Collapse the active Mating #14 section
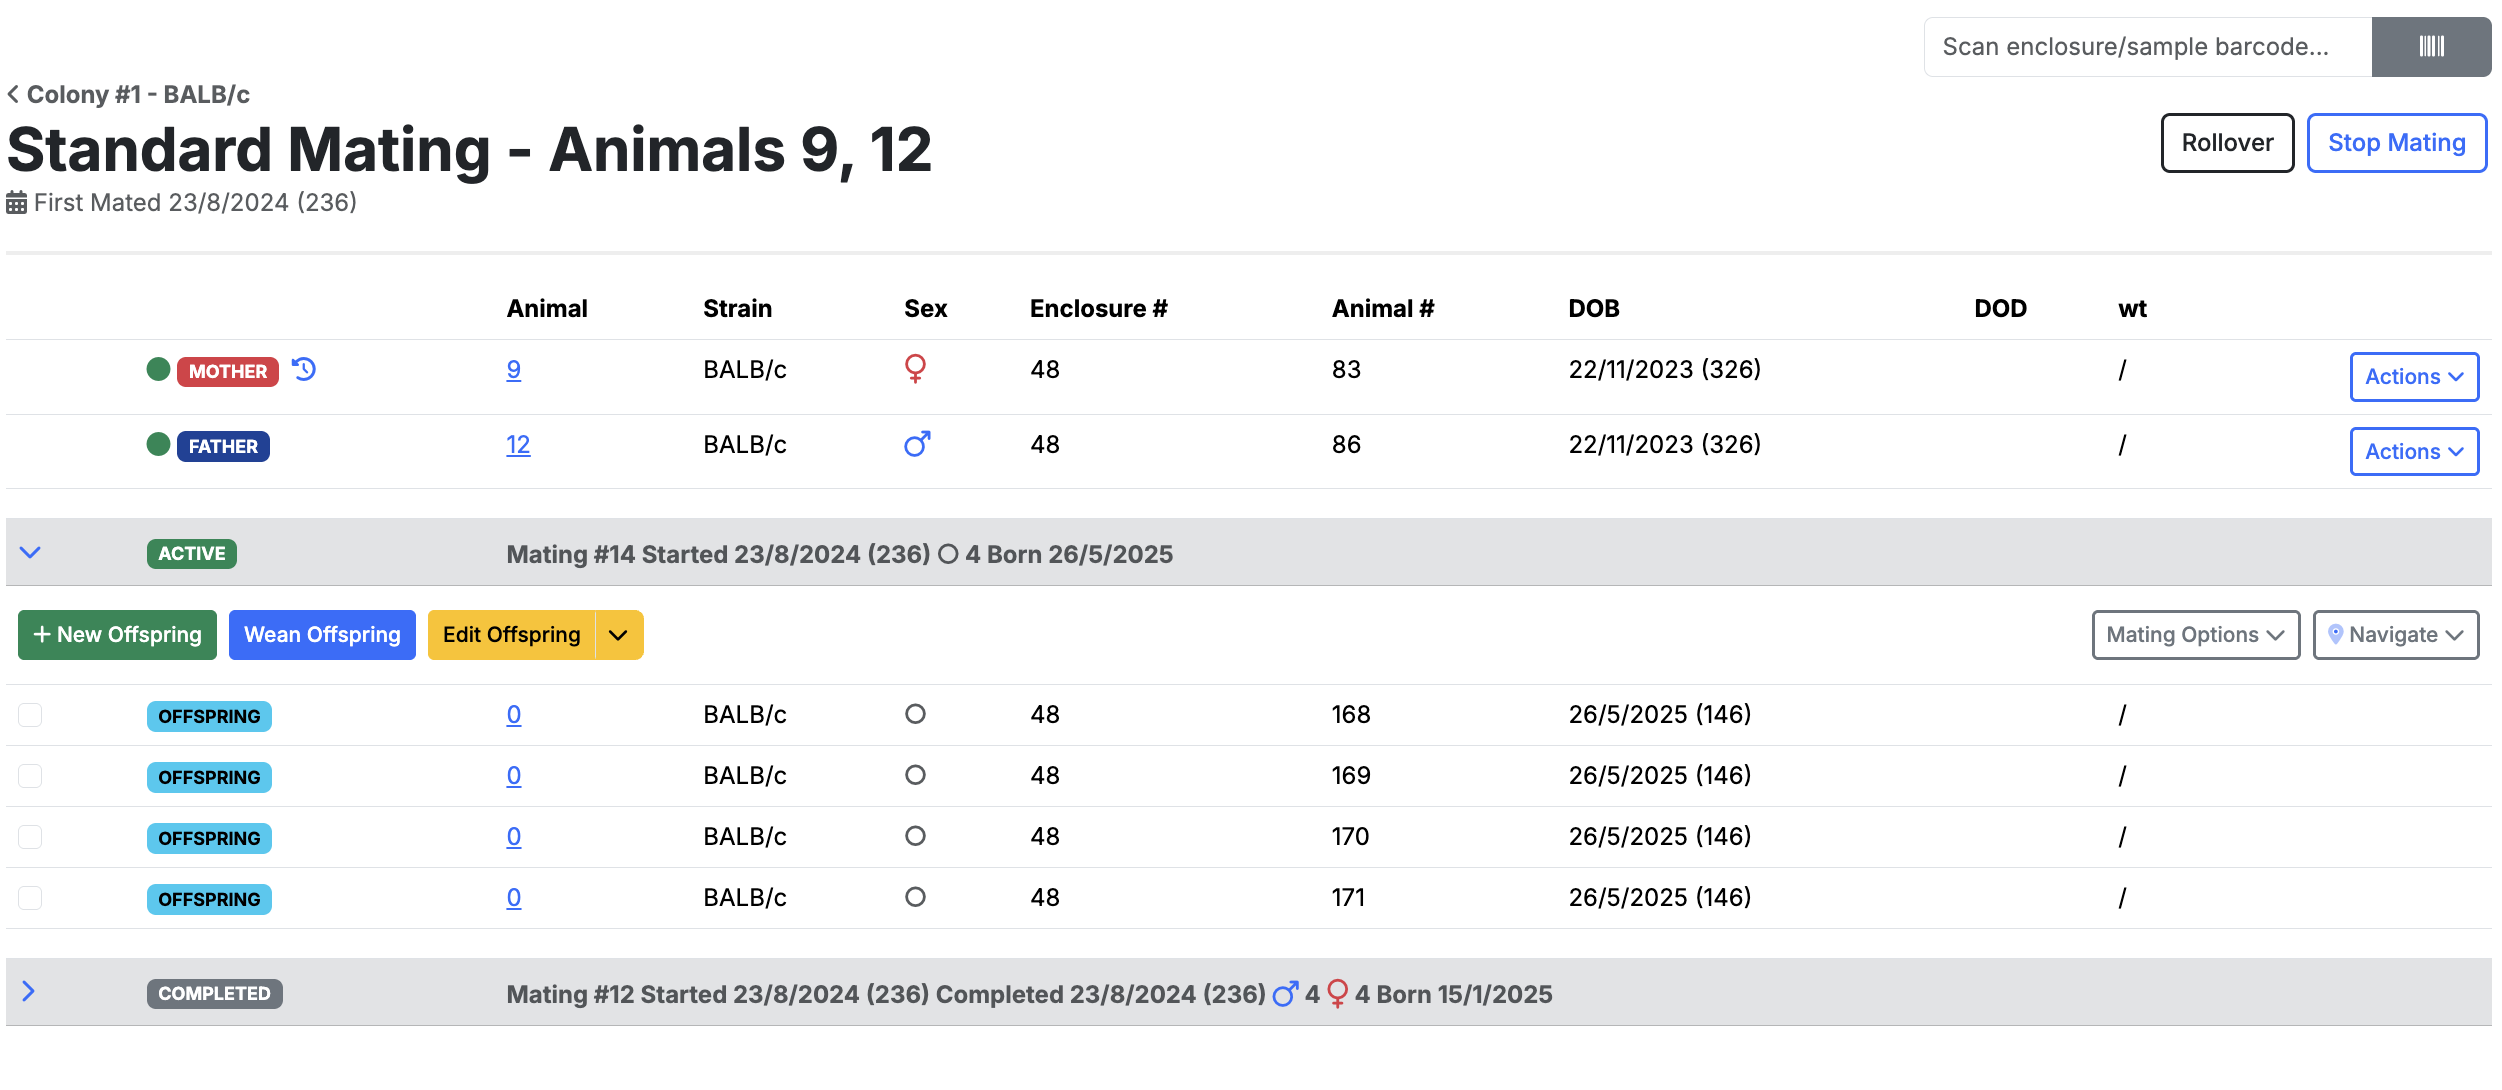The width and height of the screenshot is (2502, 1090). pyautogui.click(x=30, y=553)
